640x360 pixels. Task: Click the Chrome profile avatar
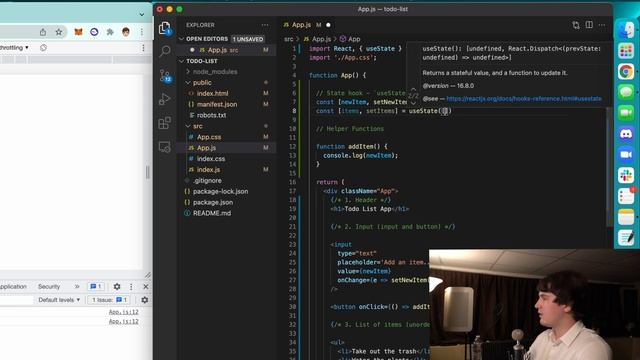(x=126, y=32)
